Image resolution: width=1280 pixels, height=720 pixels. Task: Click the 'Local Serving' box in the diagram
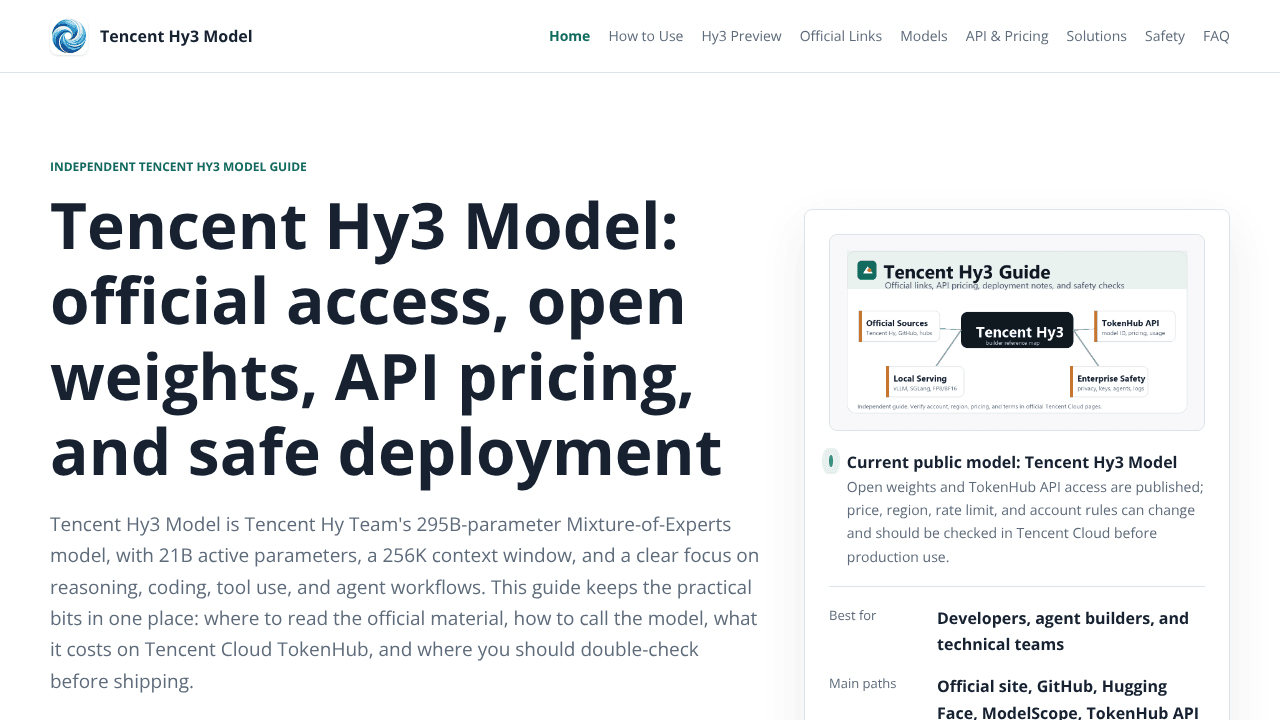[x=925, y=382]
